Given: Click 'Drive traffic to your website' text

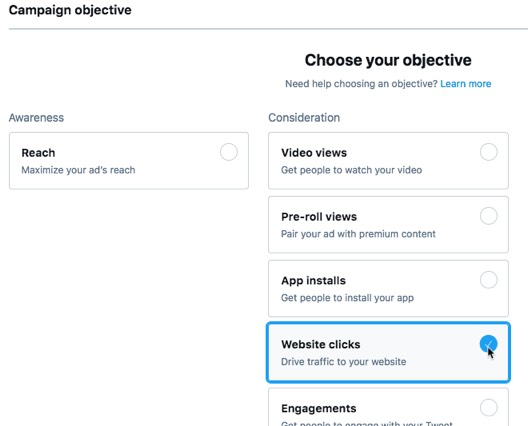Looking at the screenshot, I should pyautogui.click(x=343, y=362).
